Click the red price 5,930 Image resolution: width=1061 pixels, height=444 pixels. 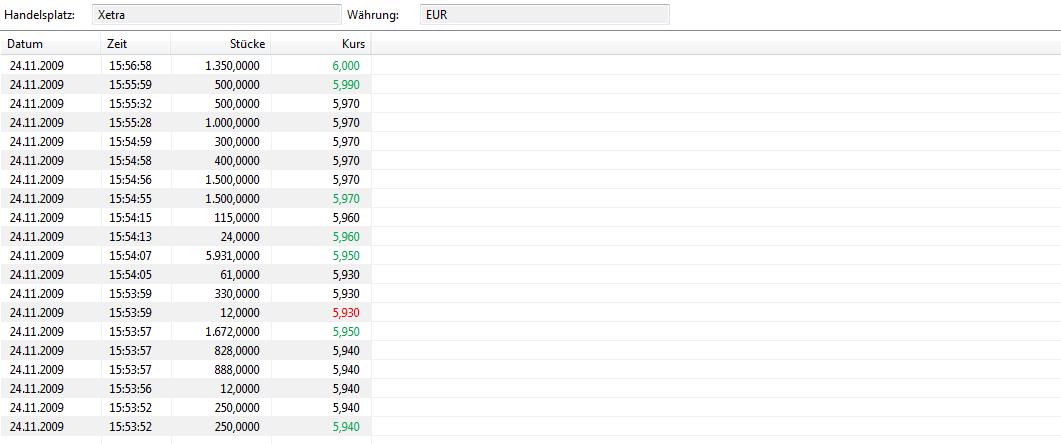[x=346, y=312]
